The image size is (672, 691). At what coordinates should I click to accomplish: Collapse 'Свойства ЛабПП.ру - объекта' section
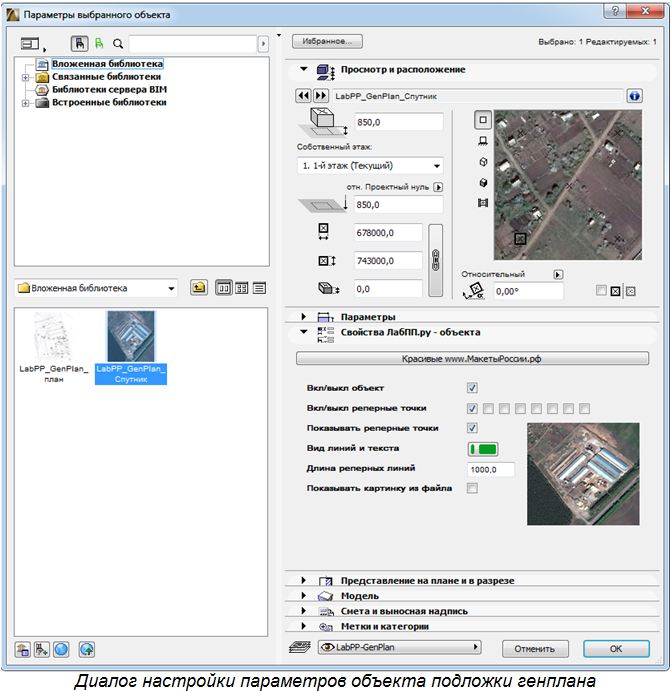point(304,331)
